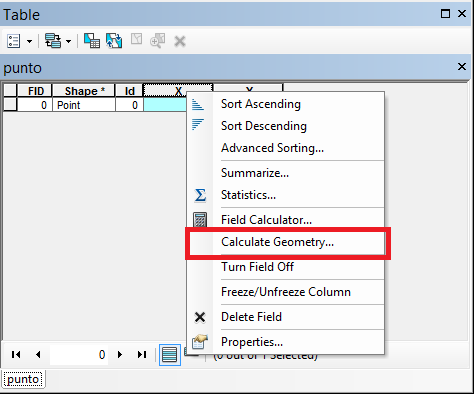Viewport: 474px width, 394px height.
Task: Click the current record number field
Action: pos(79,355)
